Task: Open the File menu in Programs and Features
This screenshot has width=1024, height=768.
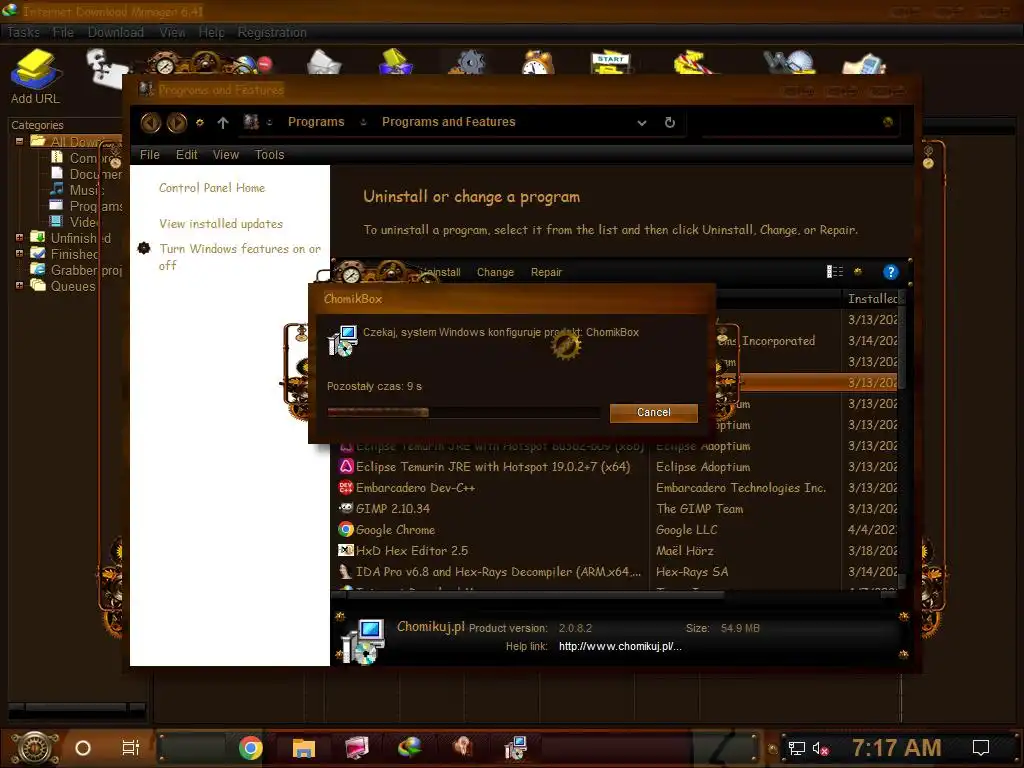Action: [x=150, y=155]
